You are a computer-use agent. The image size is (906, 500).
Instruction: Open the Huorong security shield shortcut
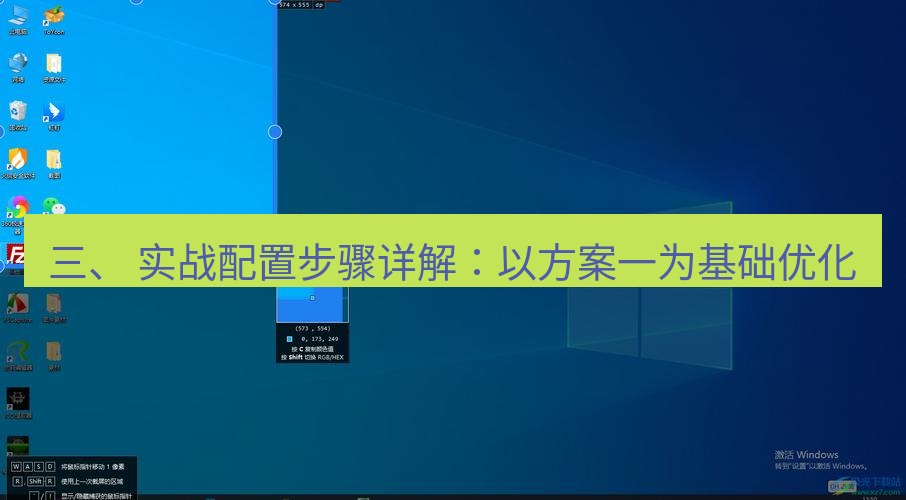click(18, 164)
